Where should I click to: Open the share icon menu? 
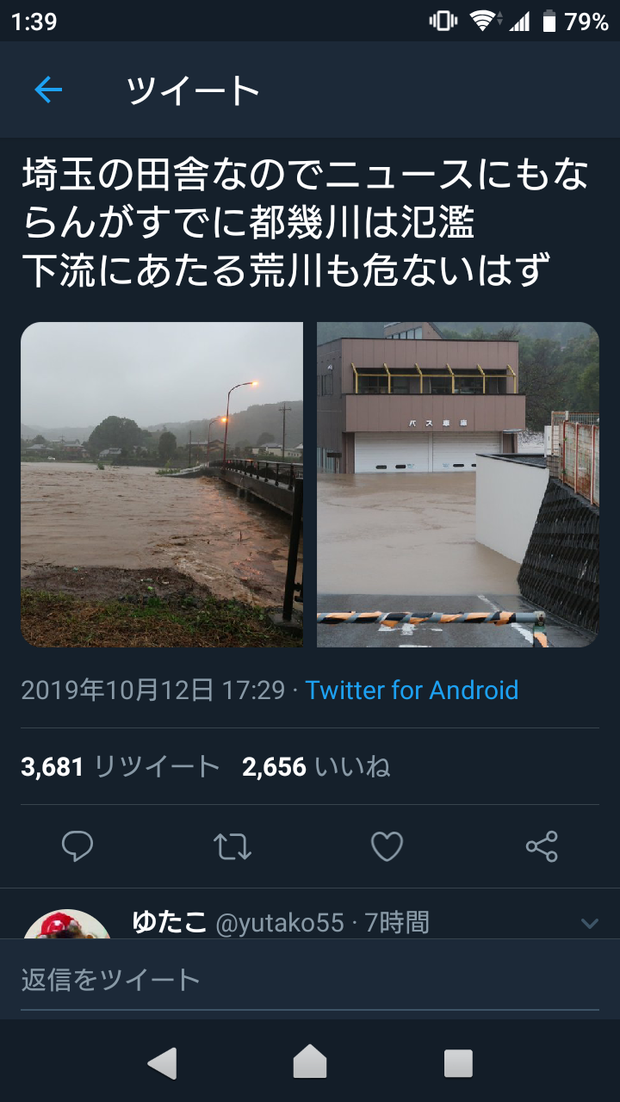pos(542,846)
